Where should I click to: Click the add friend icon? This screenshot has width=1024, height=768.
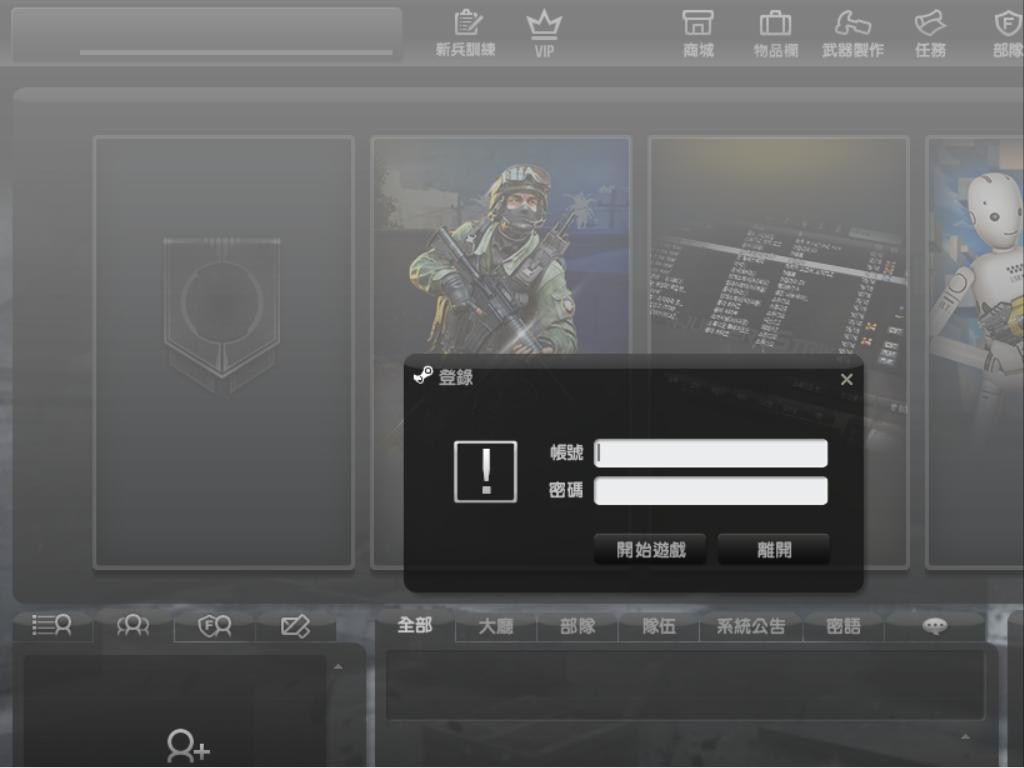coord(188,746)
